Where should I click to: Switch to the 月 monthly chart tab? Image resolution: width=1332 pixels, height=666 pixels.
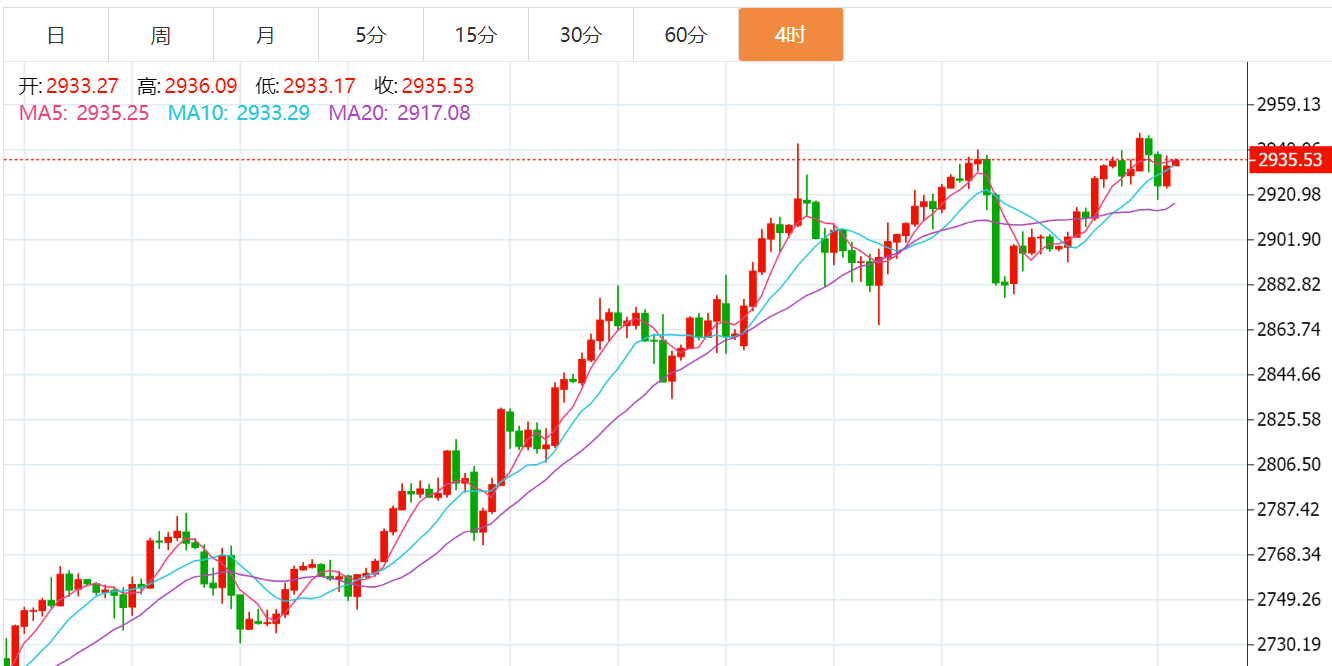click(x=266, y=35)
